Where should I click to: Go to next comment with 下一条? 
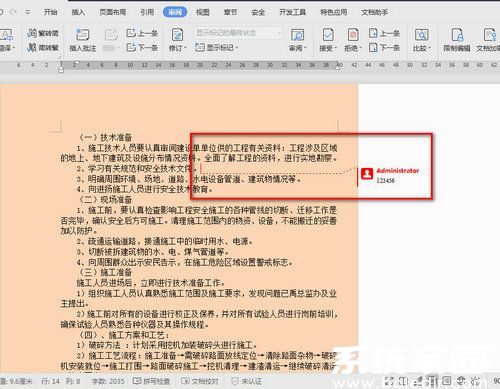[x=142, y=48]
